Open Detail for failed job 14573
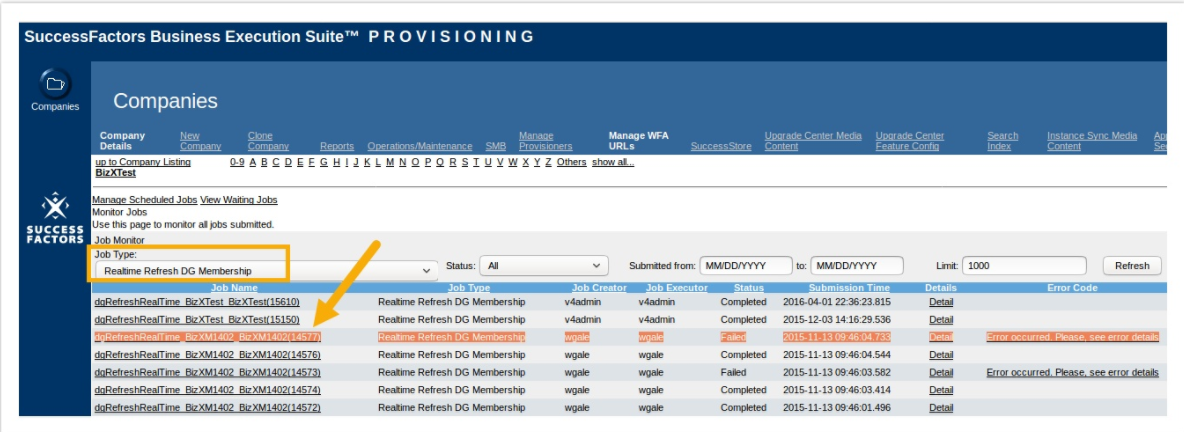The width and height of the screenshot is (1184, 432). coord(941,372)
